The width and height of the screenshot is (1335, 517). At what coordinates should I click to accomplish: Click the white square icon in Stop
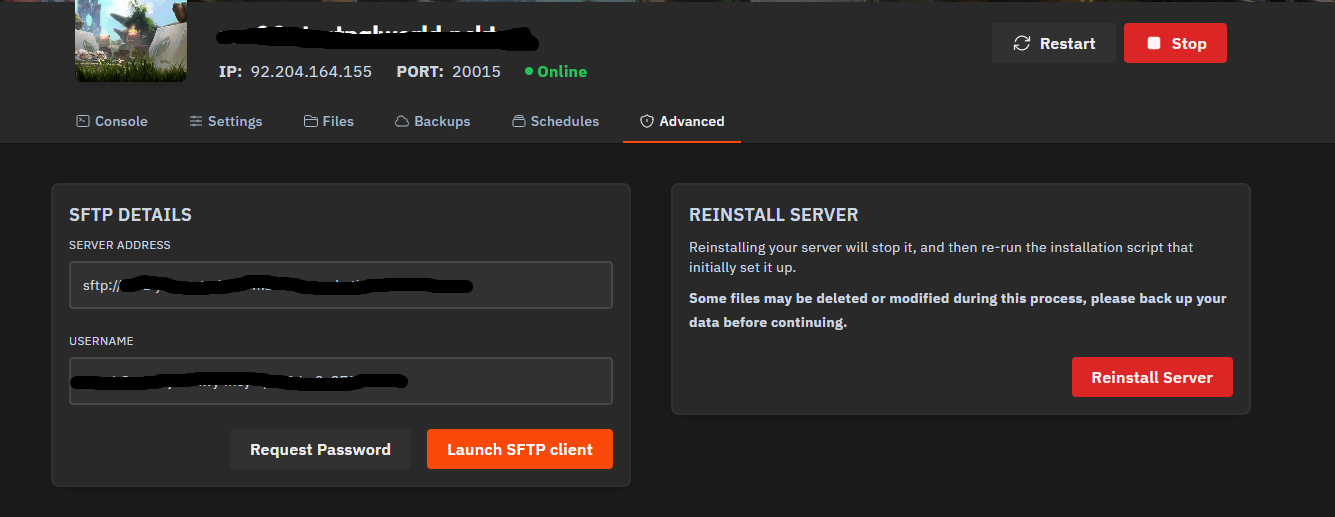(1153, 43)
